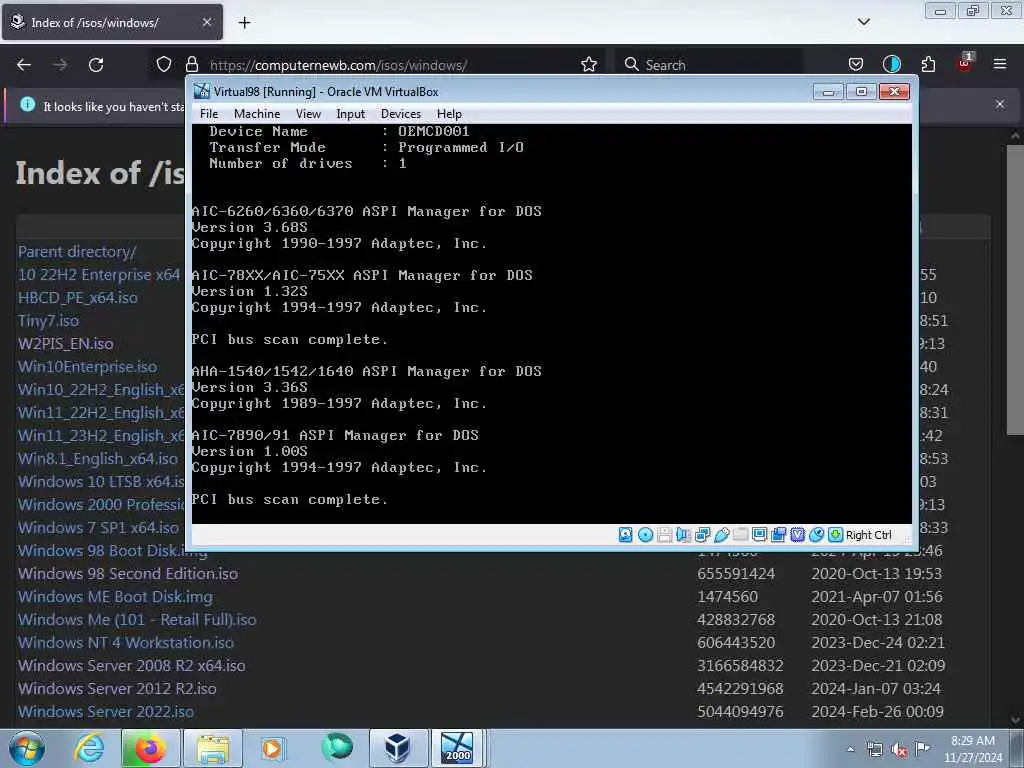
Task: Click VirtualBox hard disk activity indicator icon
Action: pyautogui.click(x=625, y=535)
